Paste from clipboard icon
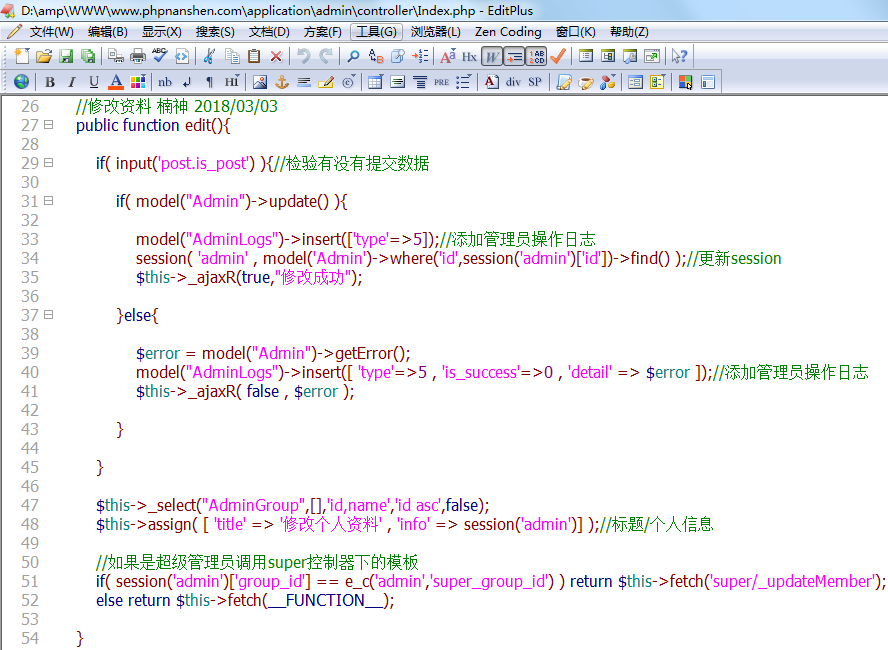Screen dimensions: 888x650 pyautogui.click(x=254, y=56)
